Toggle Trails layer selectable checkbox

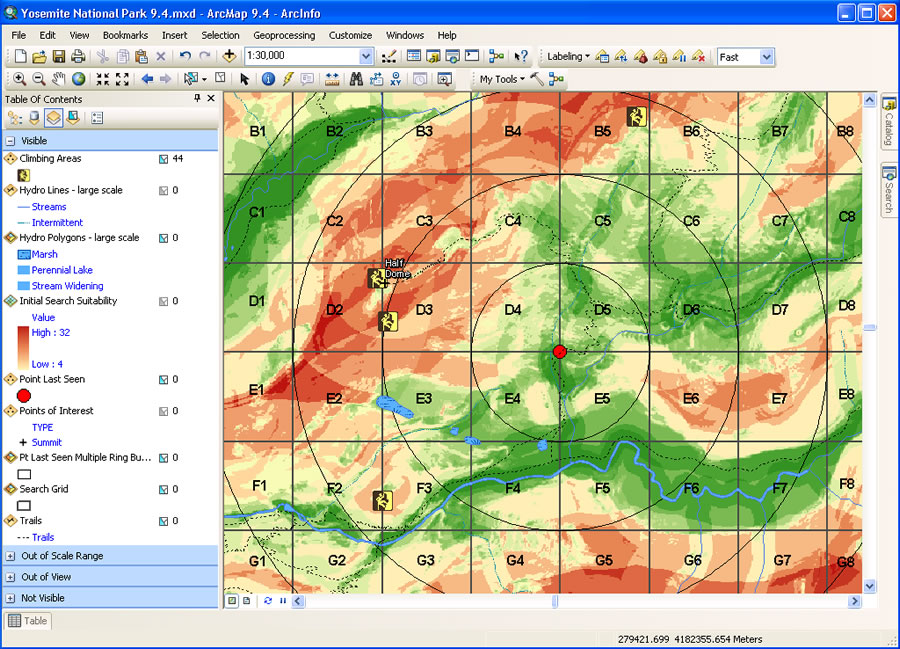163,521
